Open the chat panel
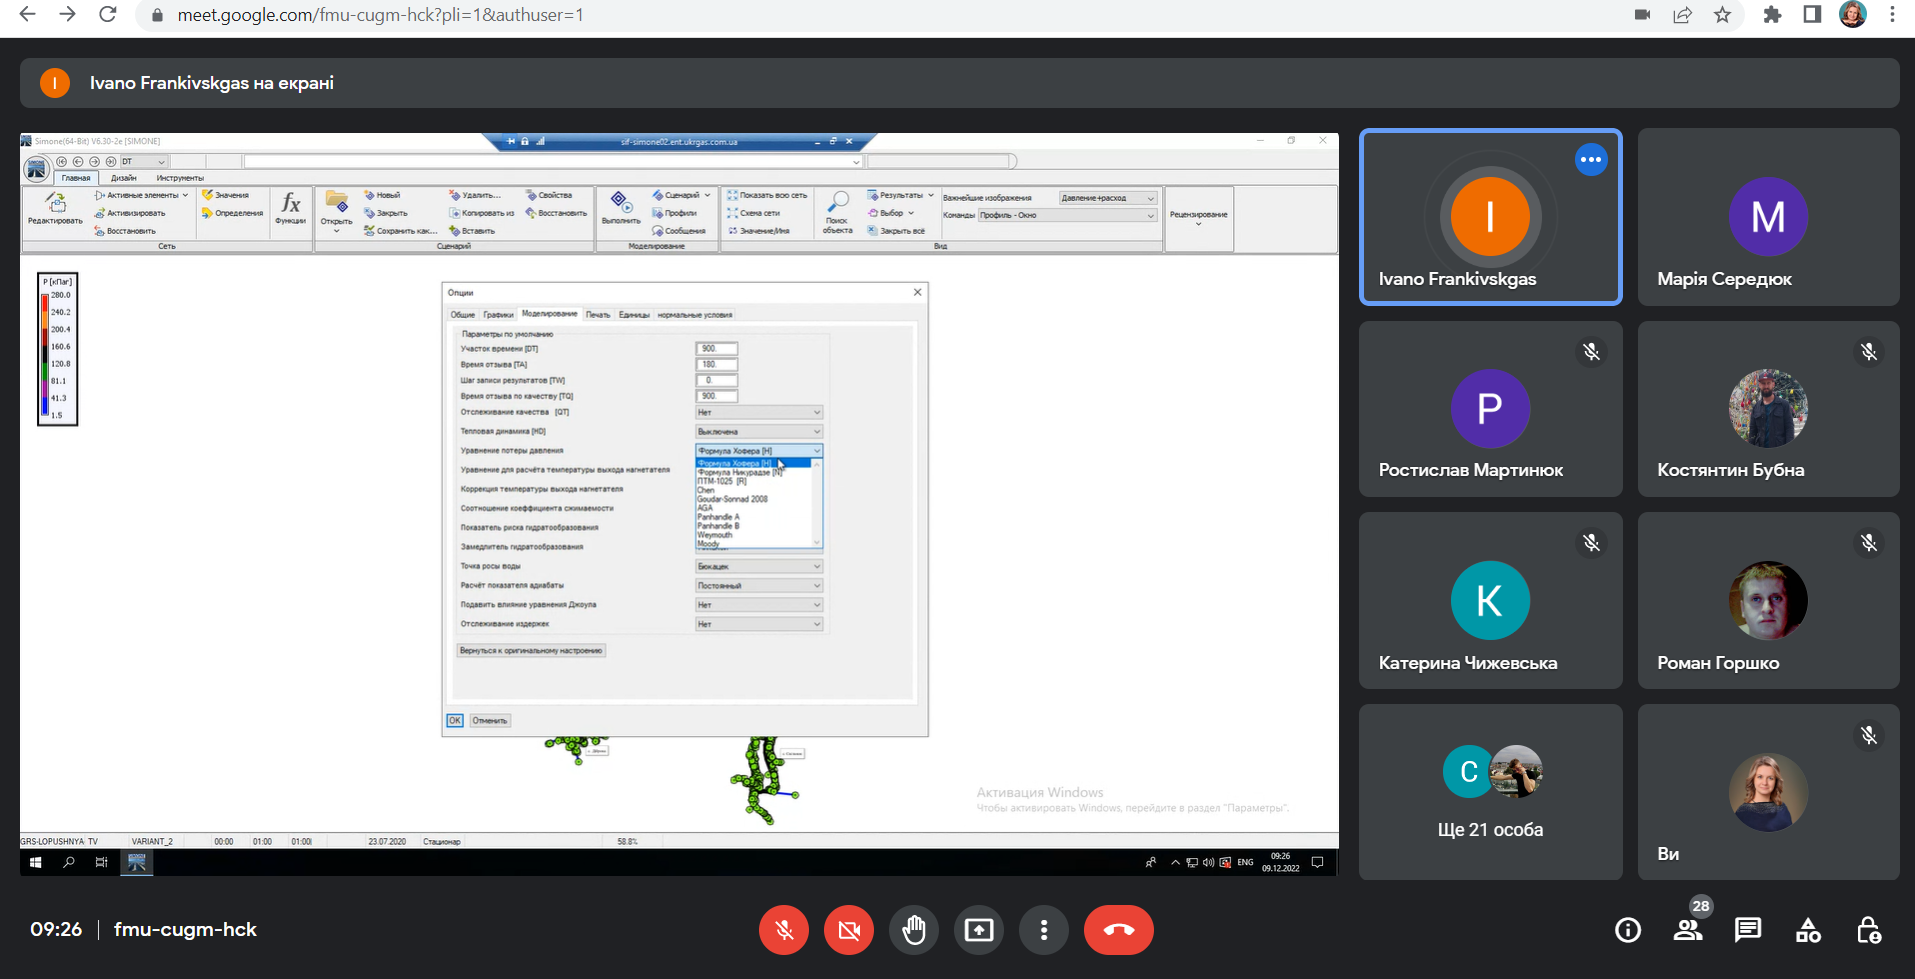Screen dimensions: 1915x979 [1748, 930]
